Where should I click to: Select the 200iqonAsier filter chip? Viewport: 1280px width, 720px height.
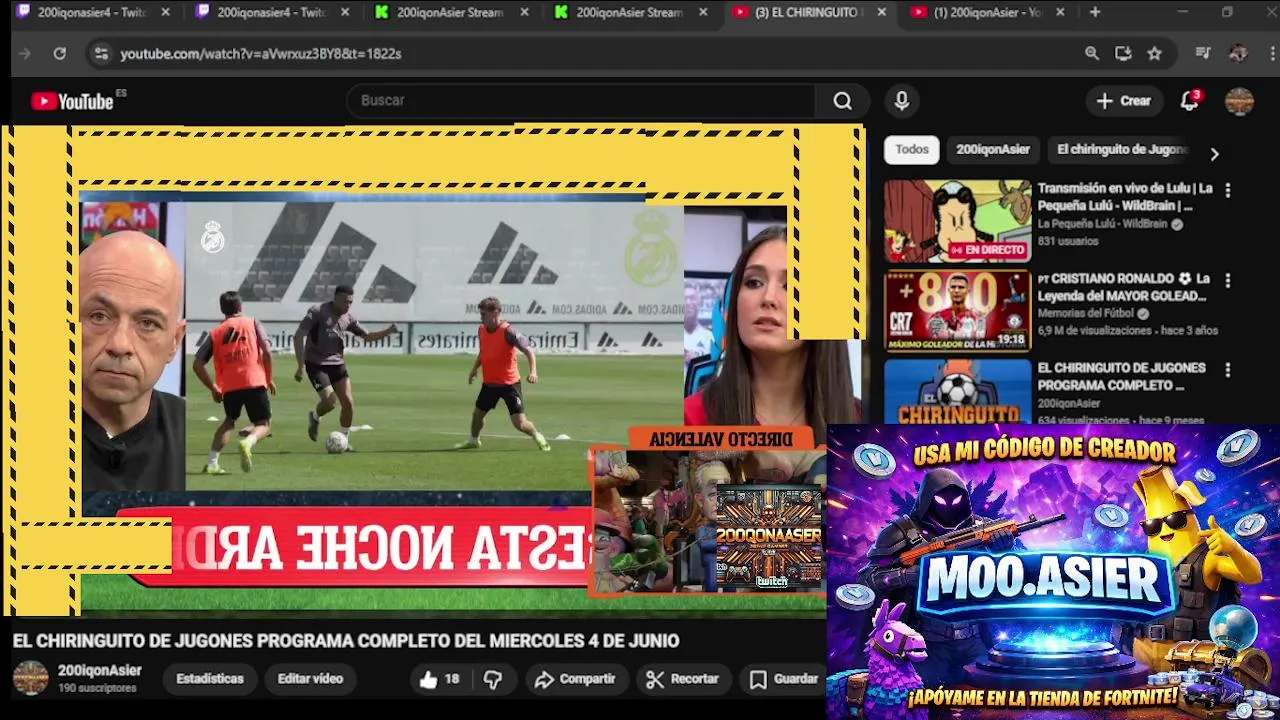(x=993, y=149)
